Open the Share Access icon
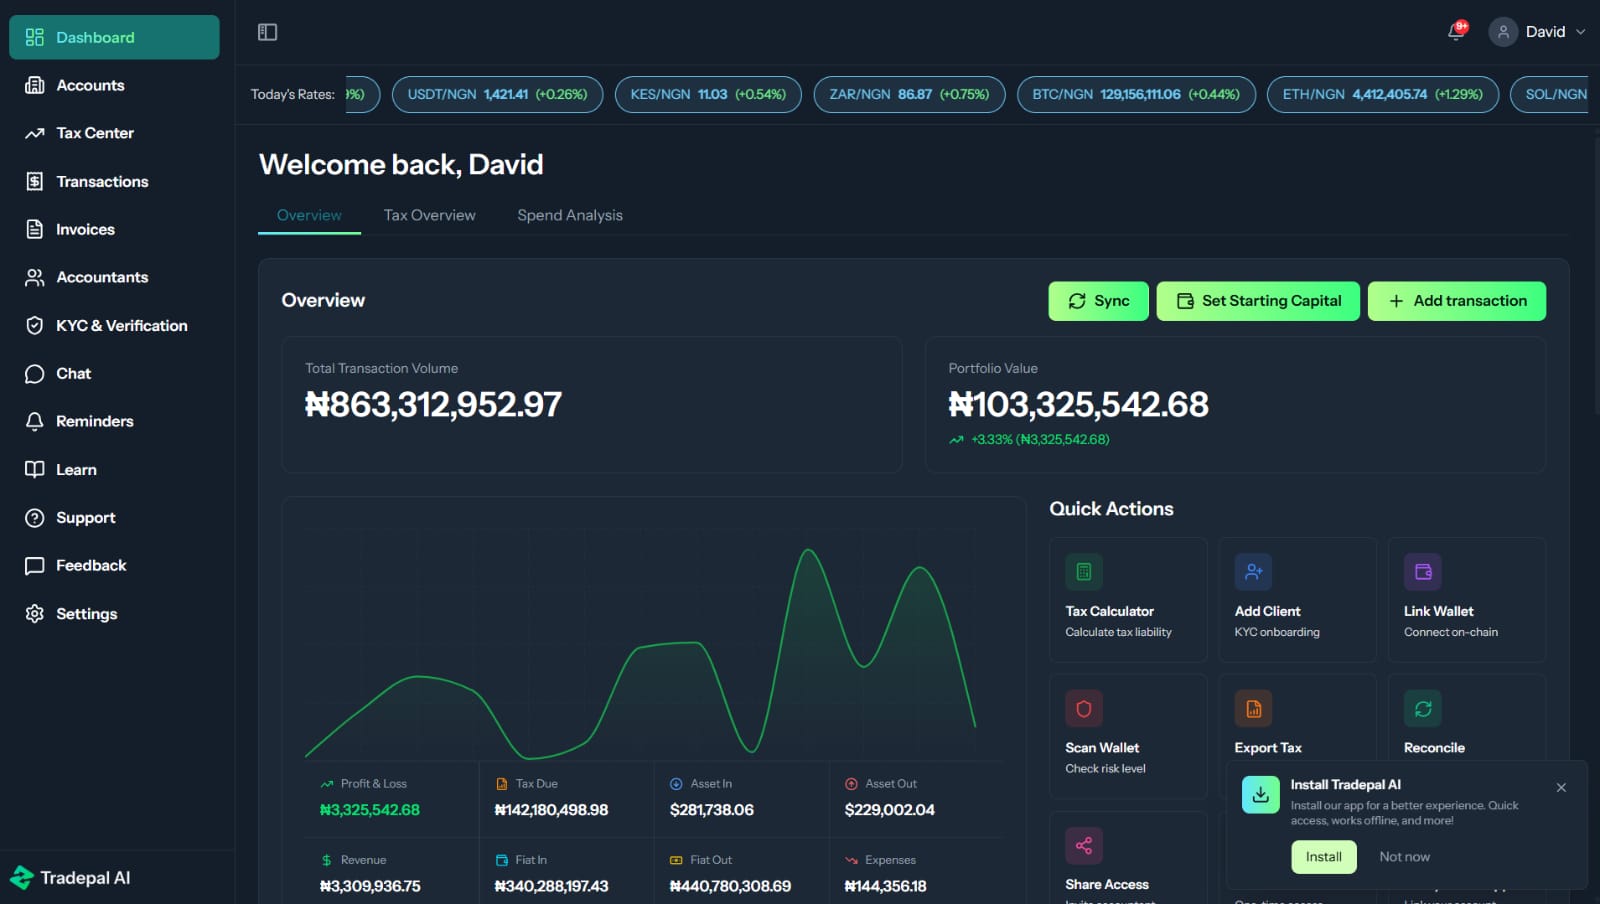Screen dimensions: 1600x904 pyautogui.click(x=1083, y=846)
